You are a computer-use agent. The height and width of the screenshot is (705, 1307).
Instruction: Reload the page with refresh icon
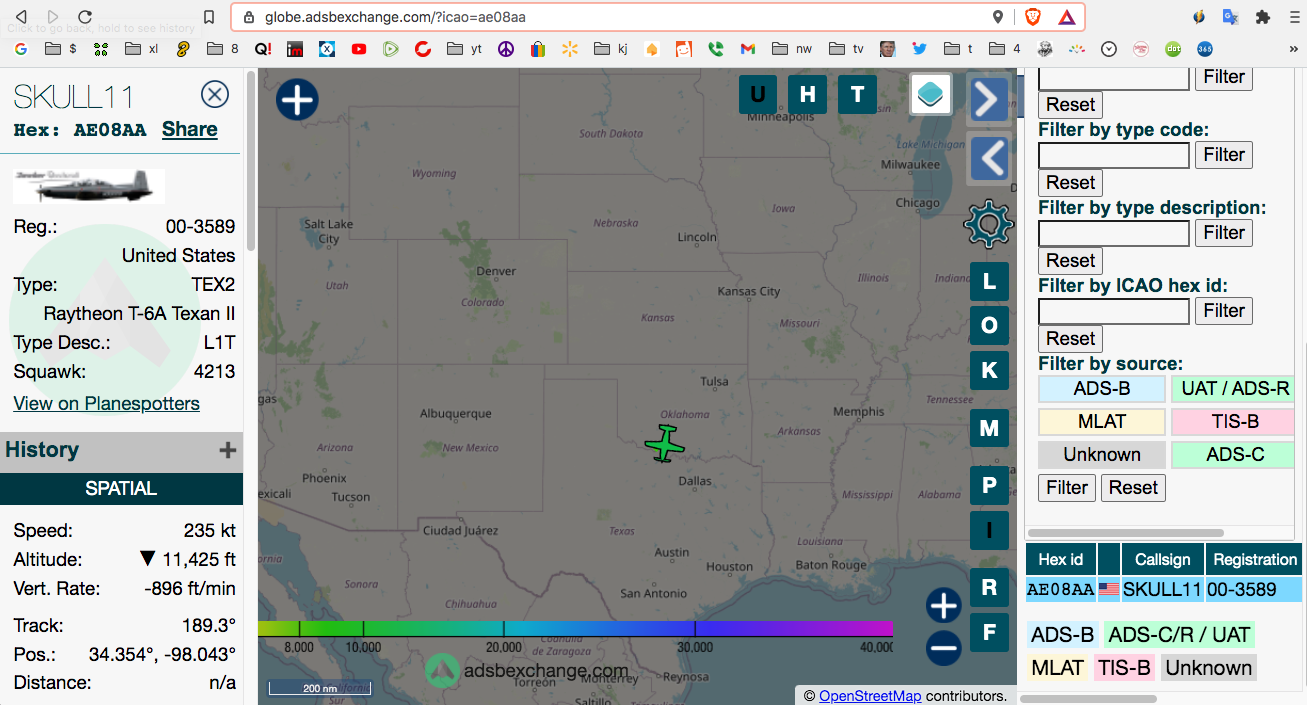tap(85, 17)
